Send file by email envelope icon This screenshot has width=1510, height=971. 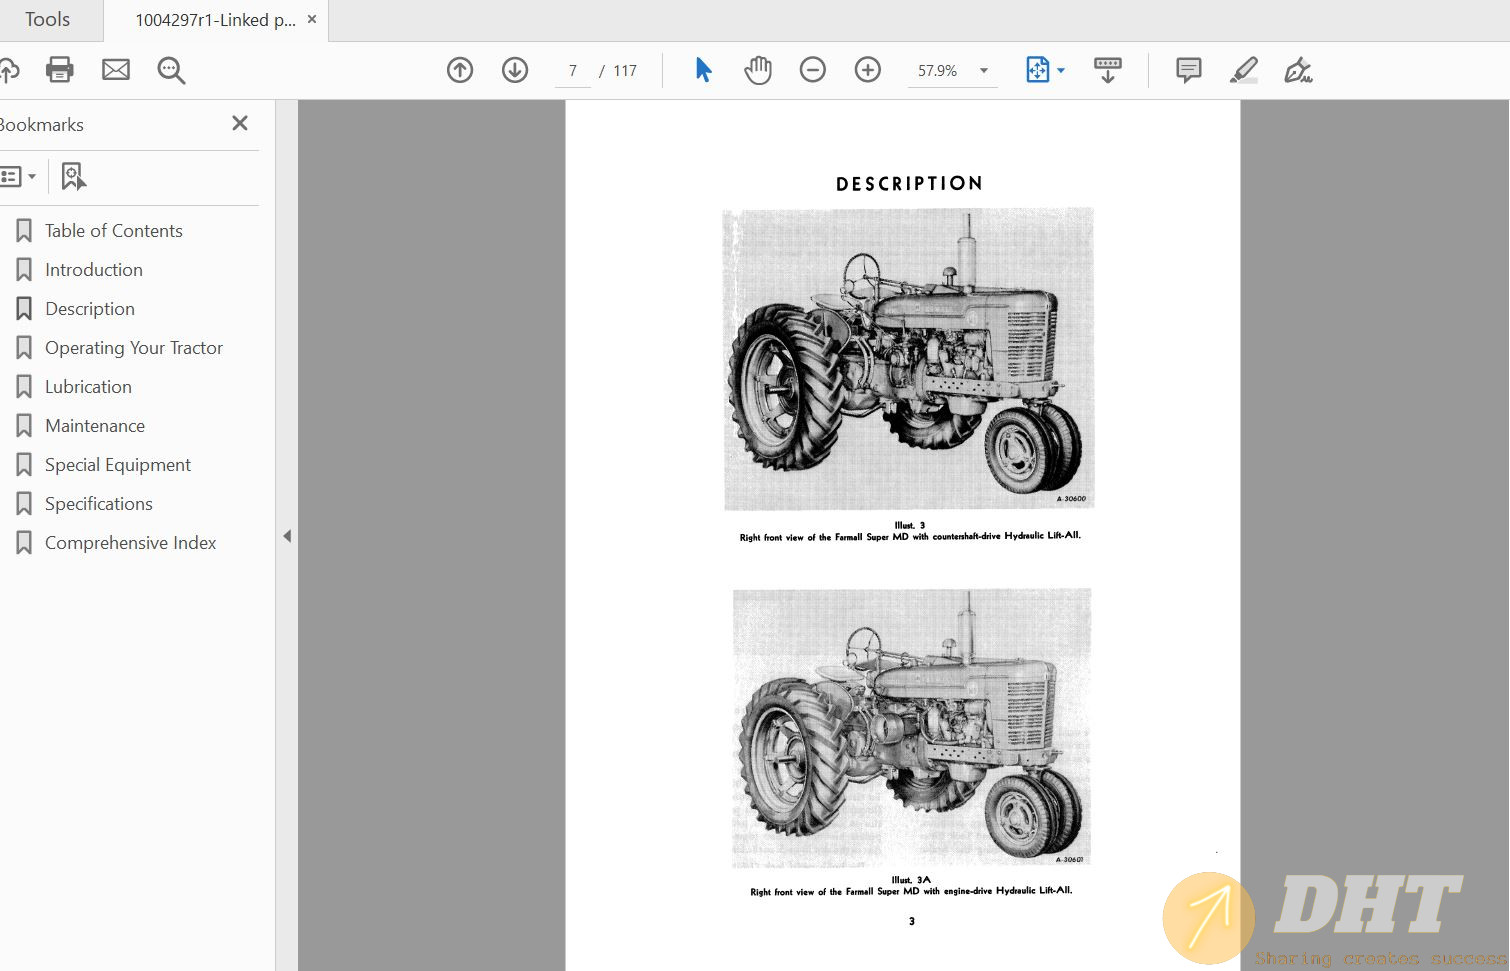pyautogui.click(x=116, y=70)
